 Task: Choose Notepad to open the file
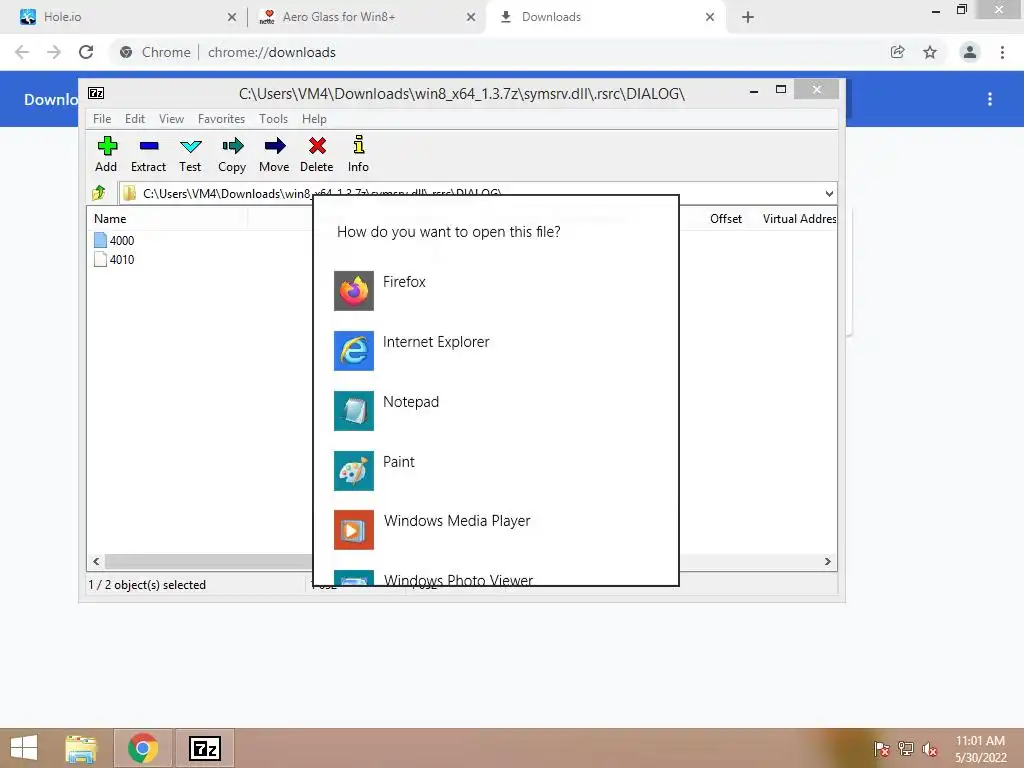(x=496, y=411)
